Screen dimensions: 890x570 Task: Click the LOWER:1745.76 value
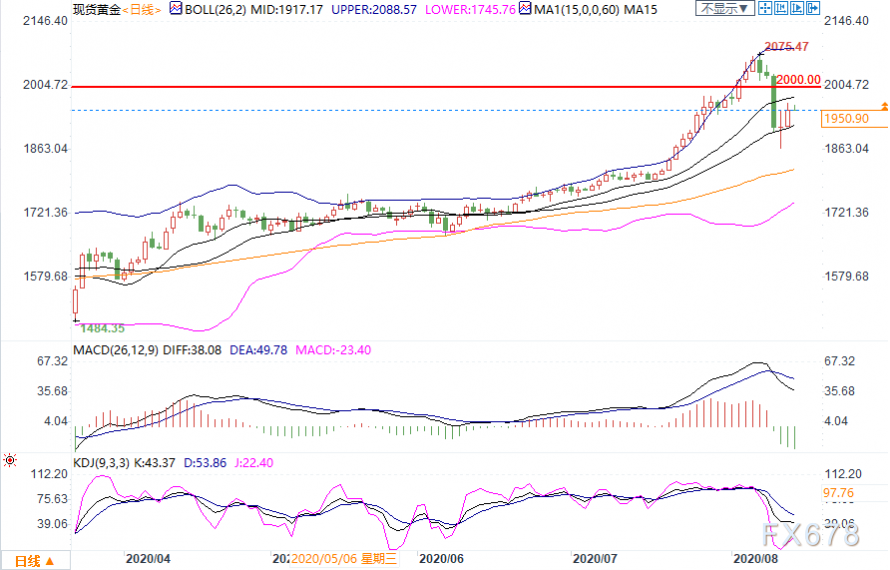pyautogui.click(x=470, y=10)
